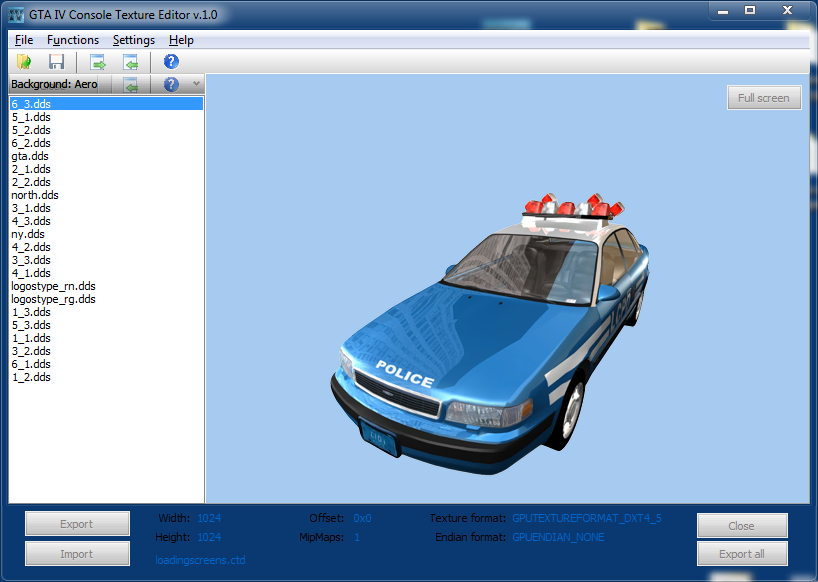Click the Close button in bottom panel

(x=742, y=526)
